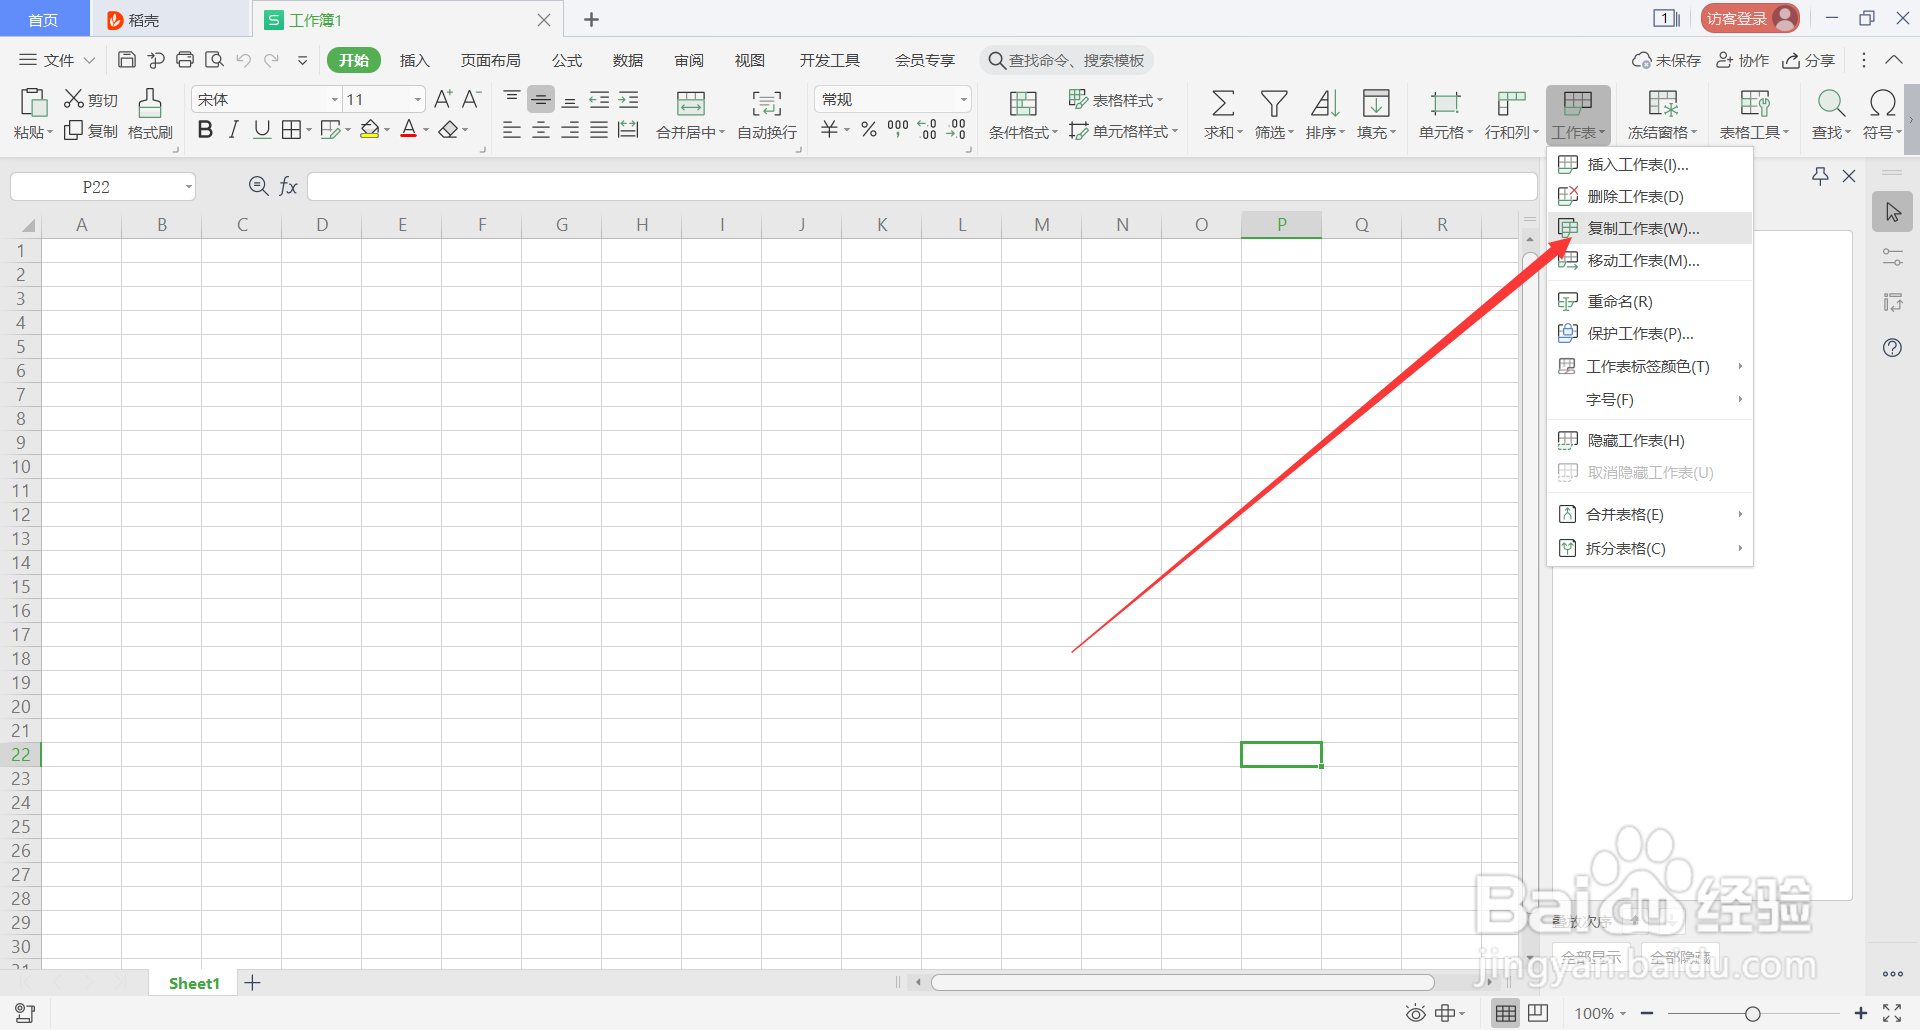Toggle Underline formatting
This screenshot has width=1920, height=1030.
(262, 130)
